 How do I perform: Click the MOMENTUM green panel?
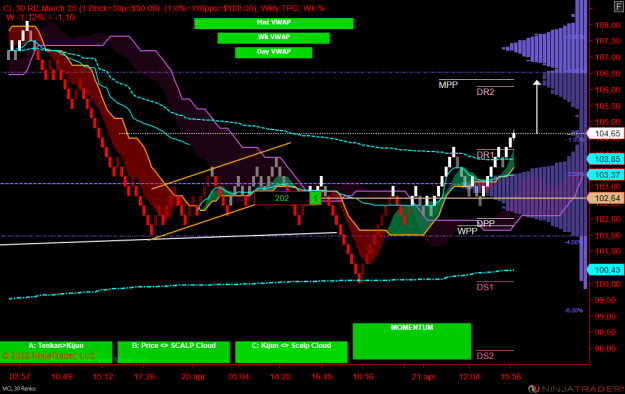click(412, 341)
